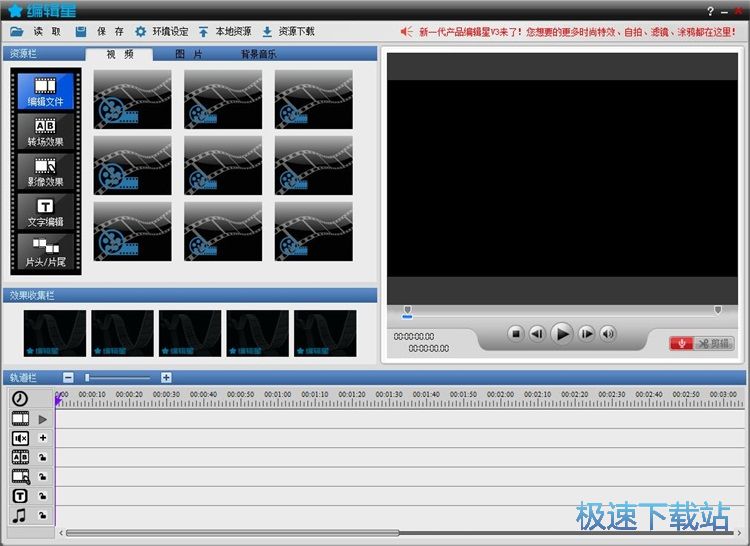Viewport: 750px width, 546px height.
Task: Click the preview end trim marker
Action: point(717,310)
